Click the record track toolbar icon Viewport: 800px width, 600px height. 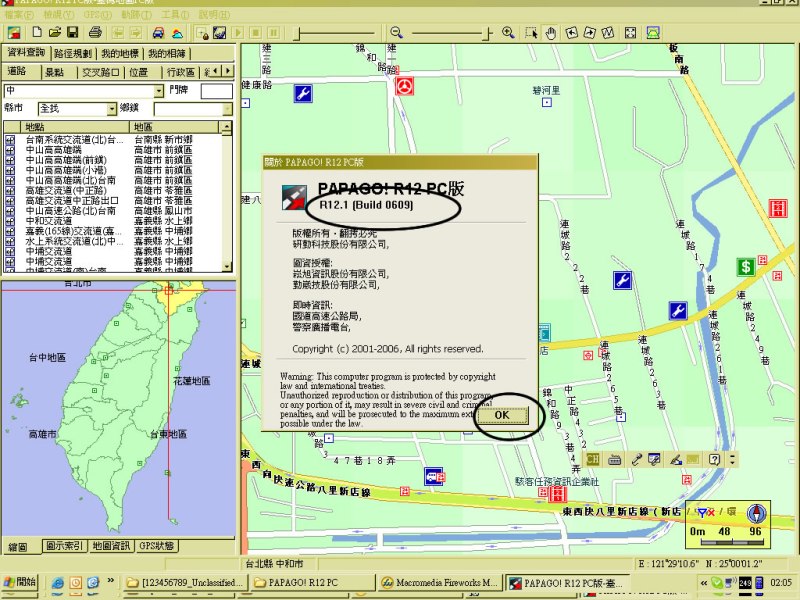202,33
